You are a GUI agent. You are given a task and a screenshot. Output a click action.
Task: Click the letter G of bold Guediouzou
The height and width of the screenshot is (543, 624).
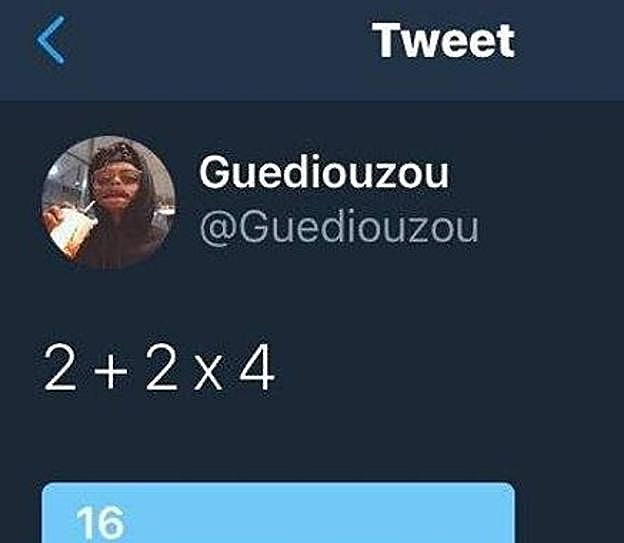216,172
